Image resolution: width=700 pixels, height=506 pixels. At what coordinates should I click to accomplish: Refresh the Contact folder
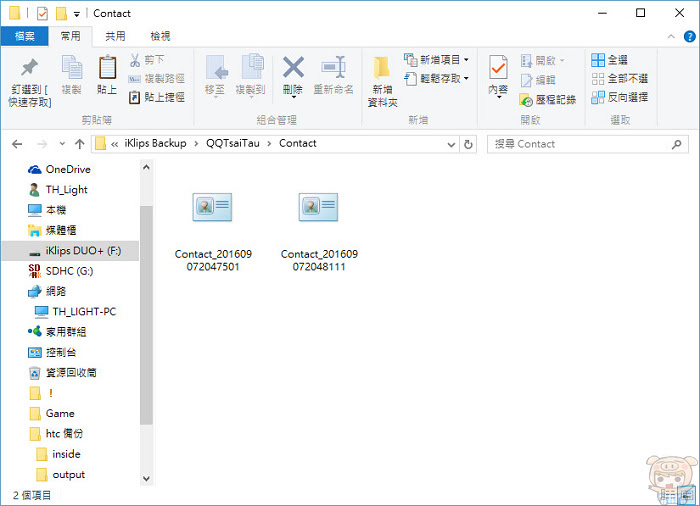468,144
